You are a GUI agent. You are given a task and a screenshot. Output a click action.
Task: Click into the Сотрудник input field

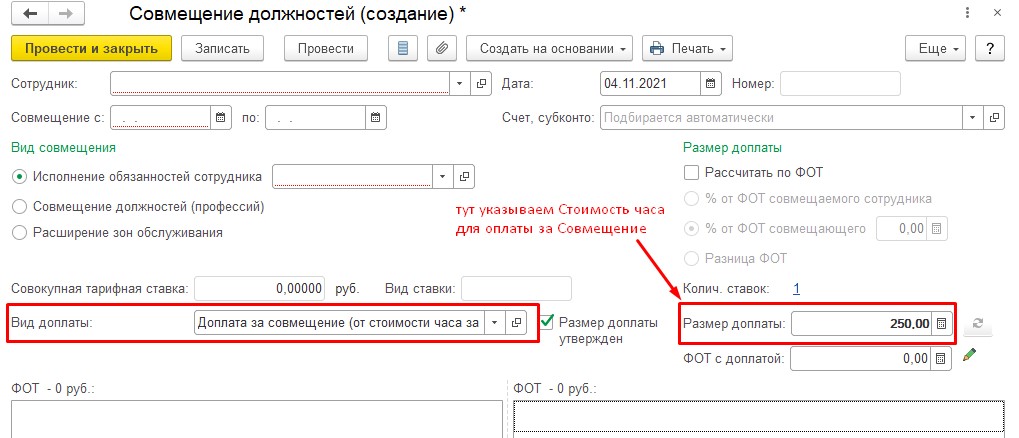click(280, 84)
